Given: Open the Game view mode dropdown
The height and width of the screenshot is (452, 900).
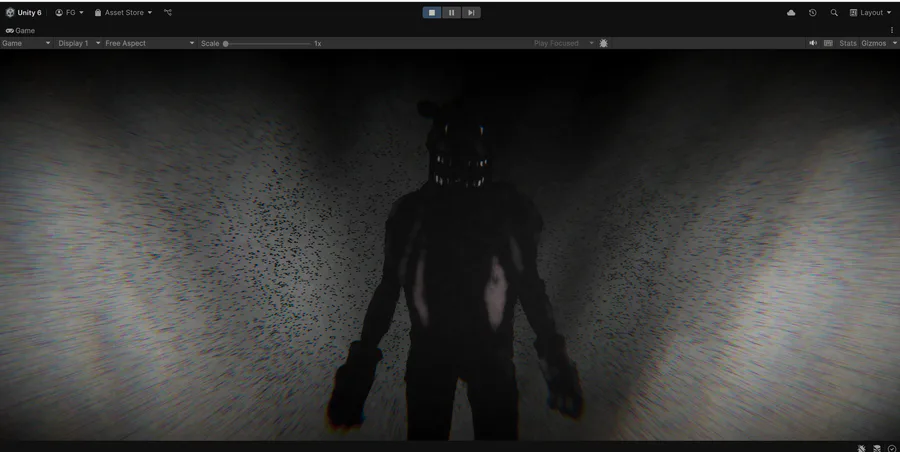Looking at the screenshot, I should 26,43.
